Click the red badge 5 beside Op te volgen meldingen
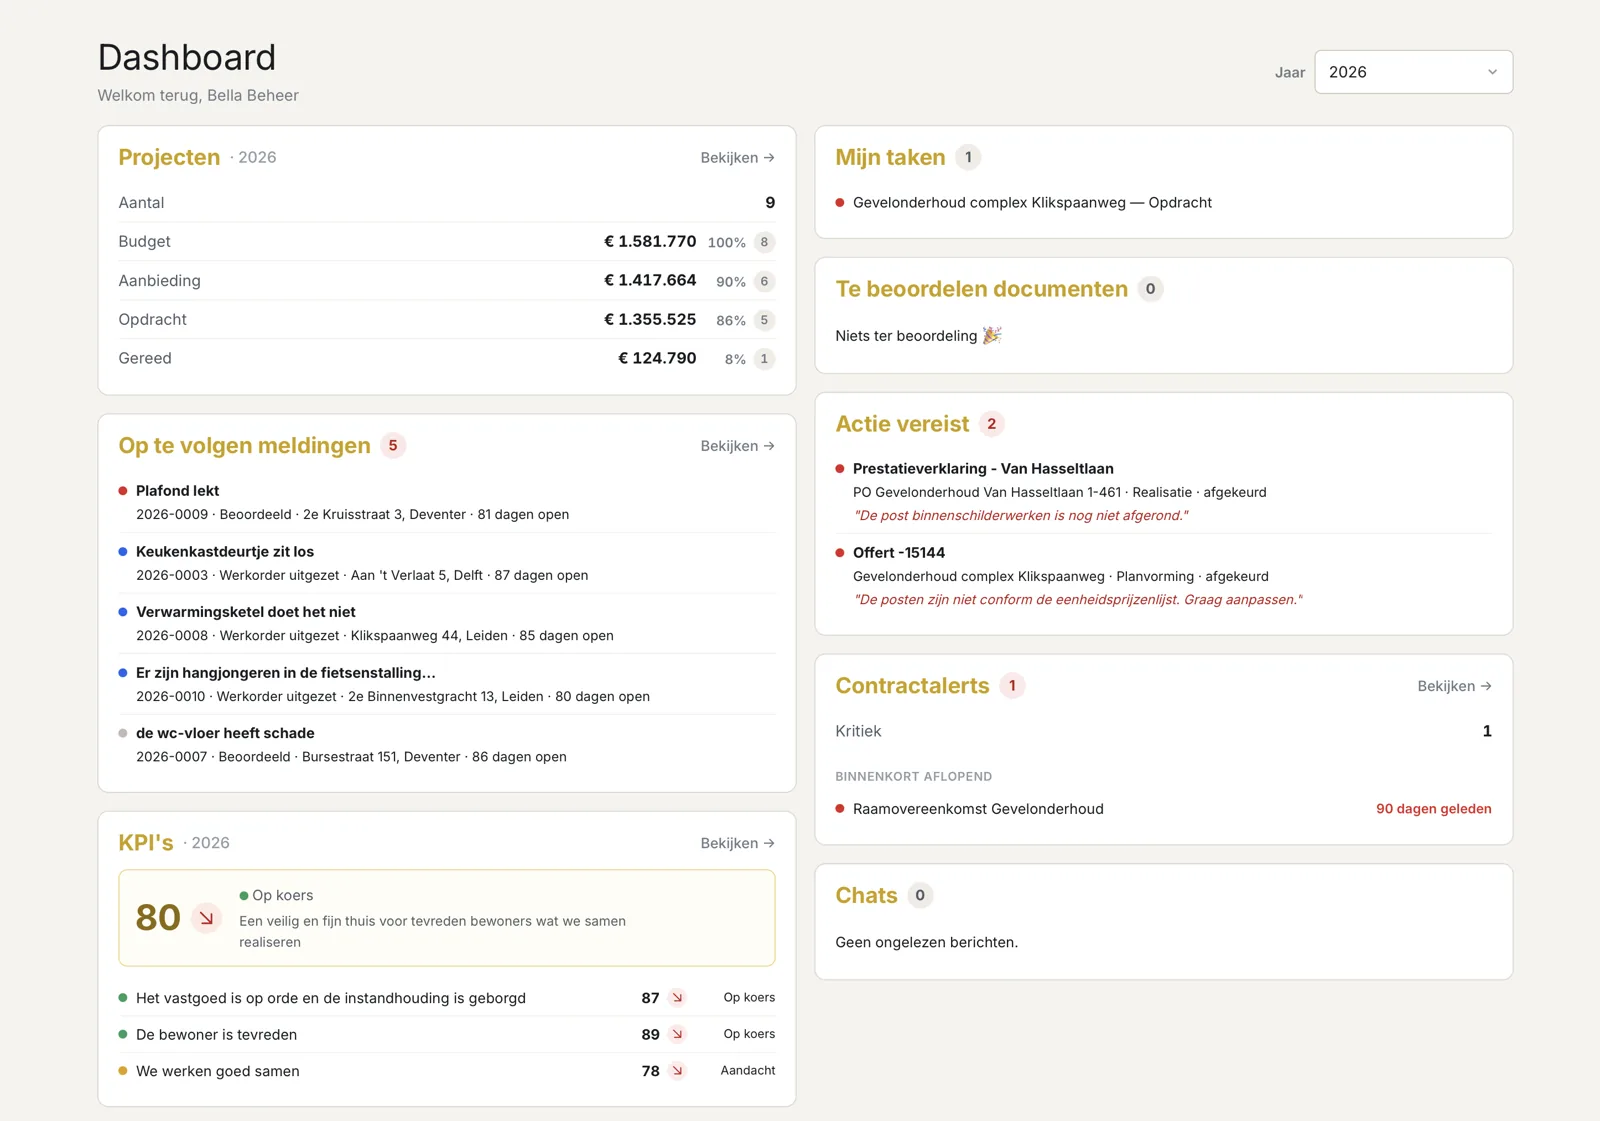 (x=393, y=446)
